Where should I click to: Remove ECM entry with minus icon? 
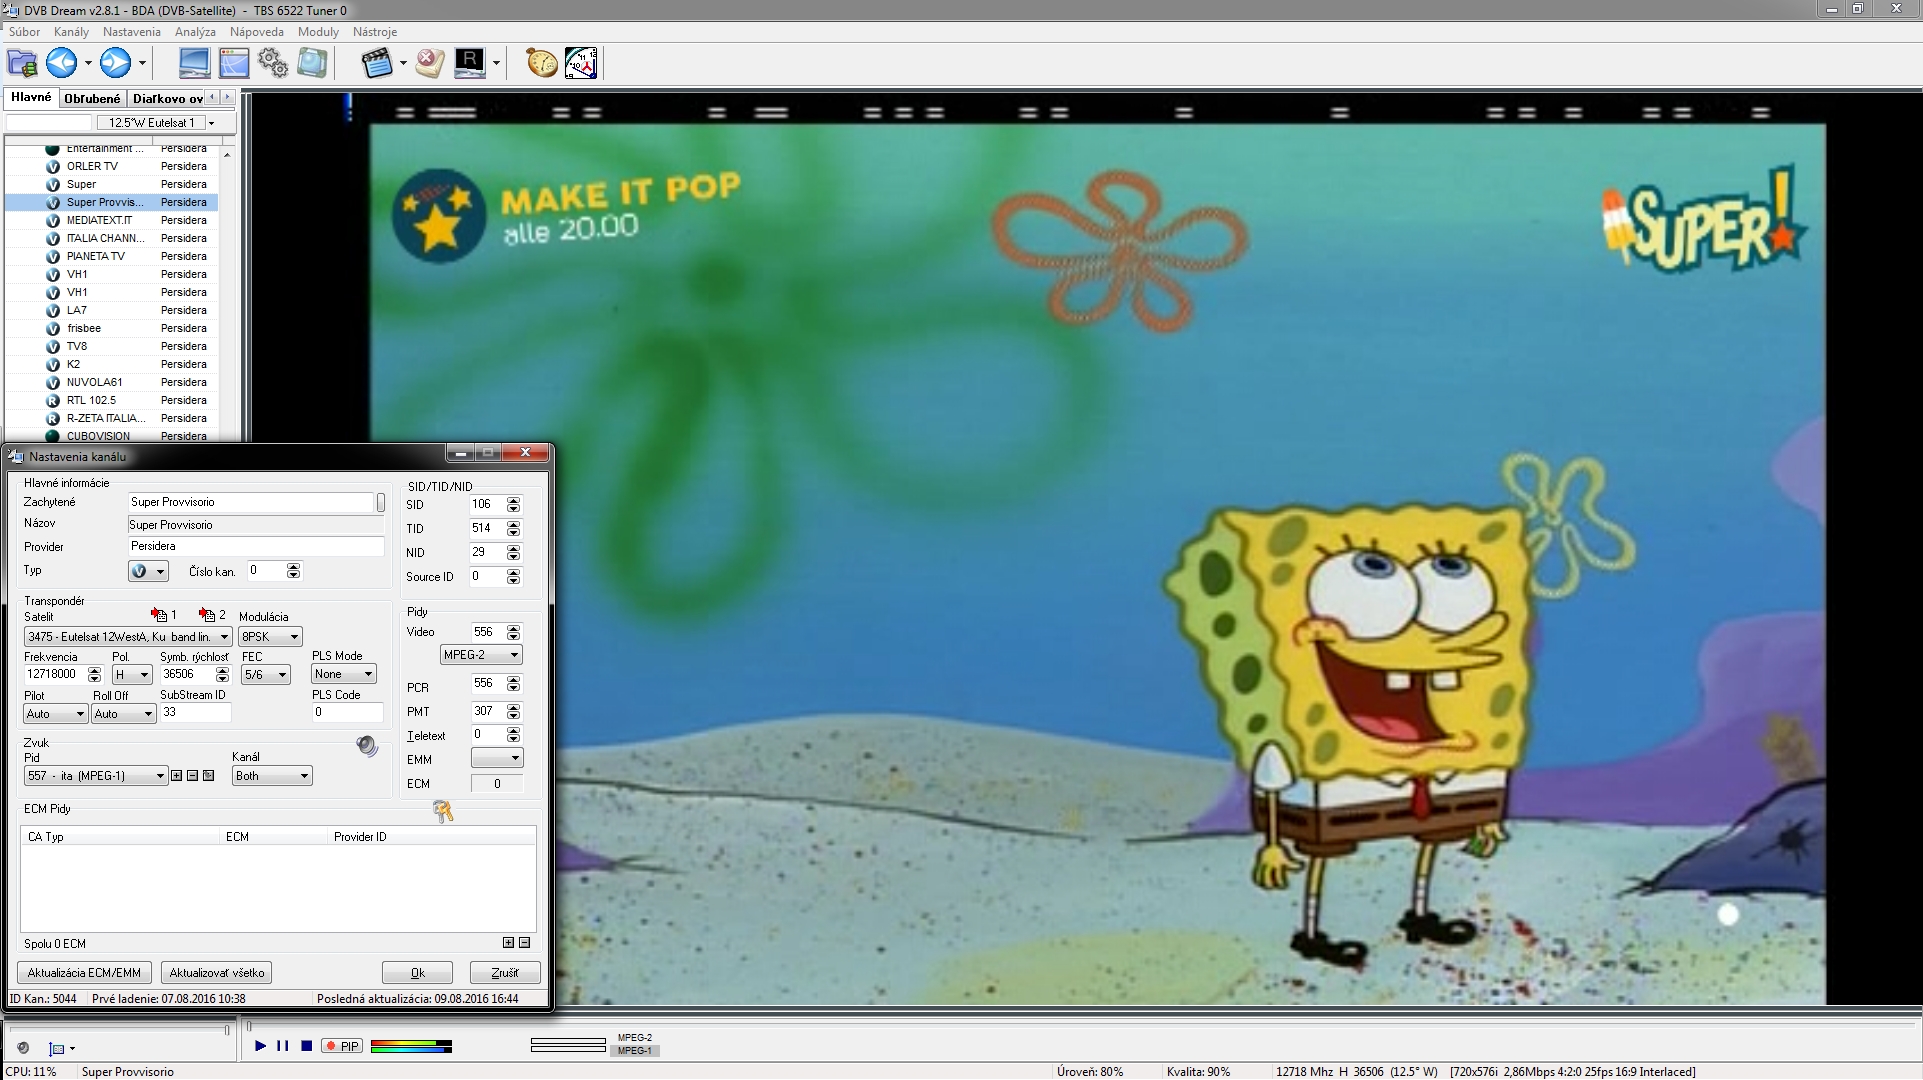[x=524, y=943]
